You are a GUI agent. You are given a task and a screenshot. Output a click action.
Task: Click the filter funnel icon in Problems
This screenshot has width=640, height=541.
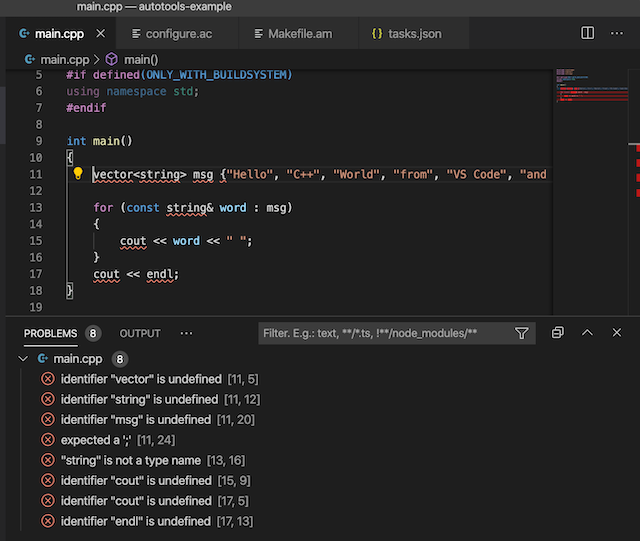click(x=521, y=333)
